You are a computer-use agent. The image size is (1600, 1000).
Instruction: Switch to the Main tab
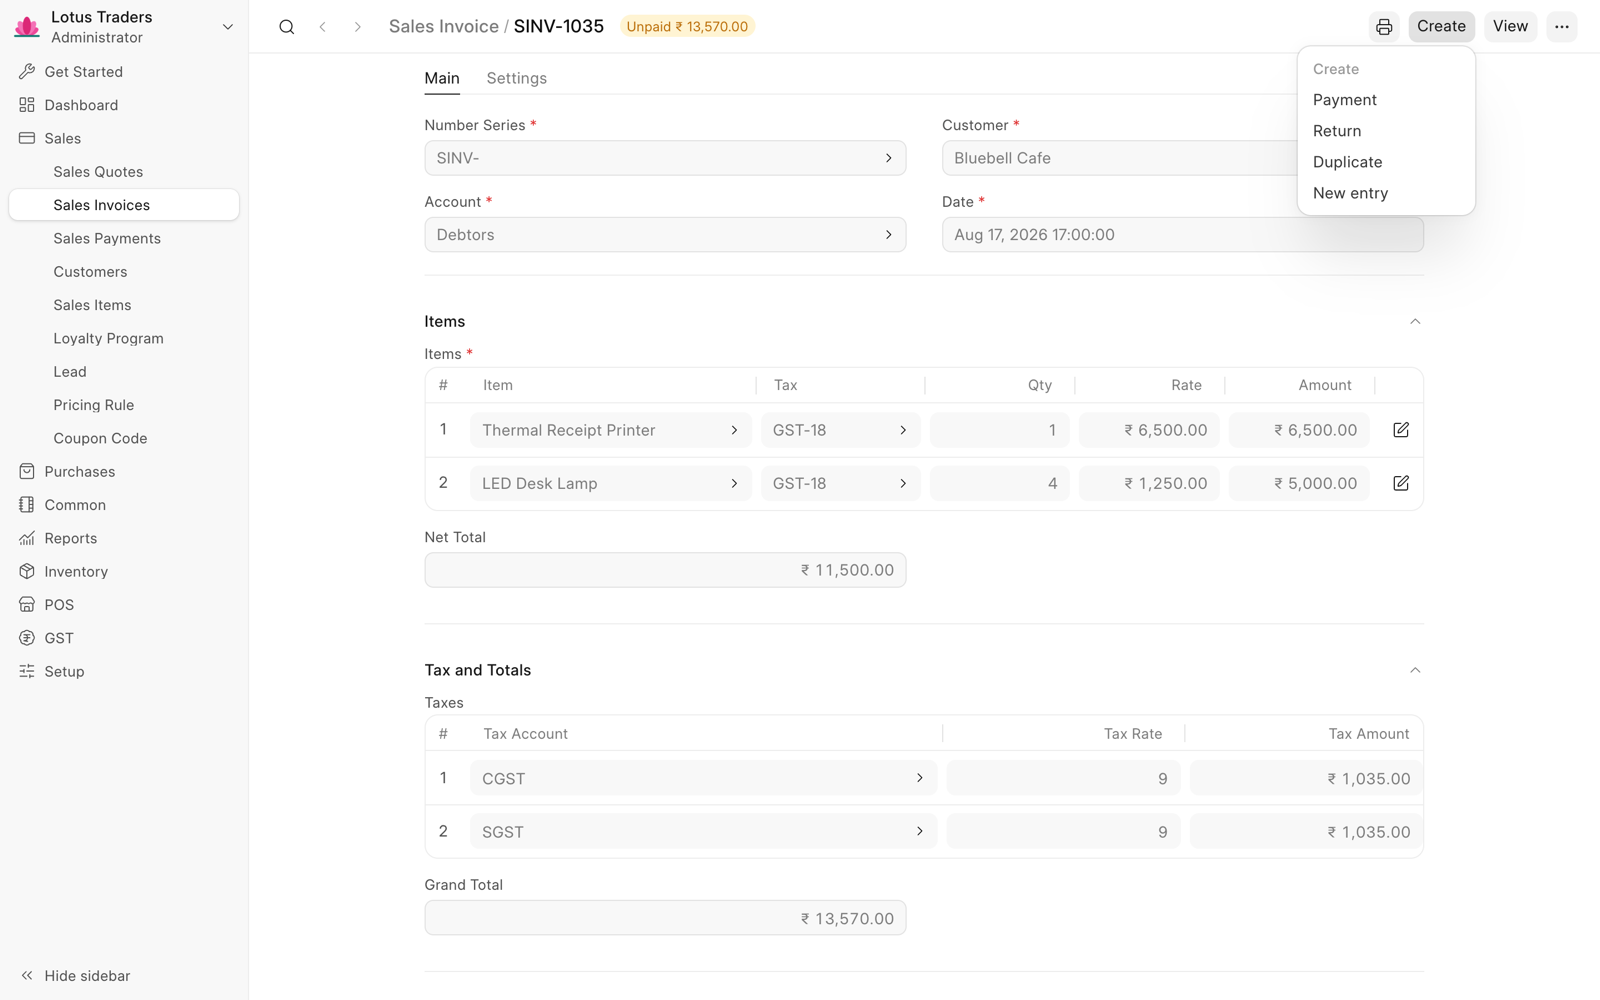point(442,78)
